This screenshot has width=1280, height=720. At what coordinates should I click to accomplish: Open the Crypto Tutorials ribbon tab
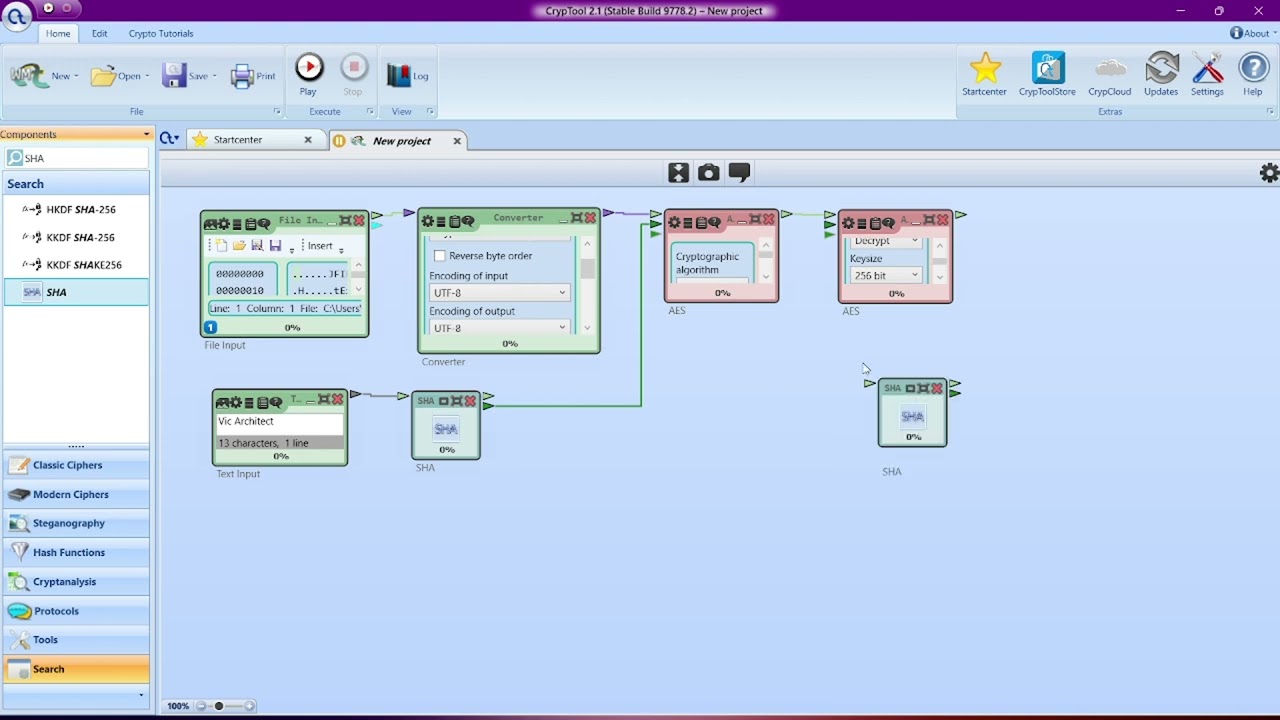pyautogui.click(x=161, y=33)
